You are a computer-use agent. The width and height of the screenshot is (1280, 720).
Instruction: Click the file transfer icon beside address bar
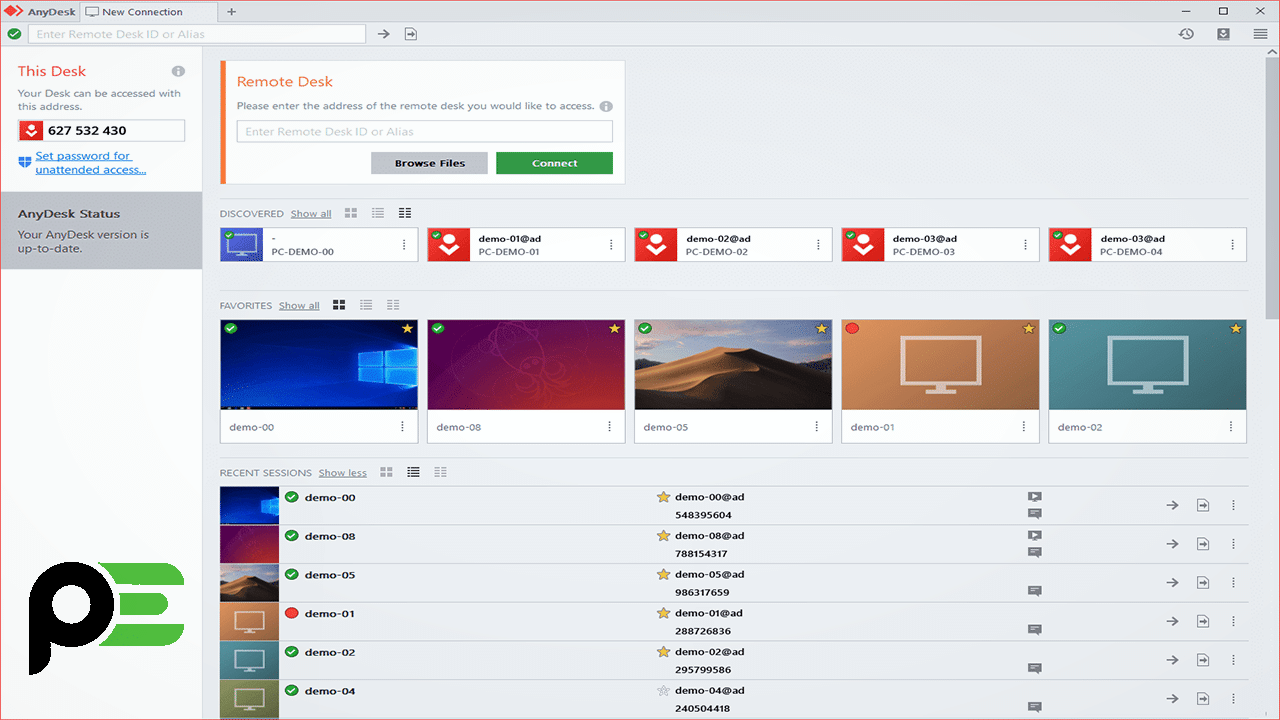[410, 34]
